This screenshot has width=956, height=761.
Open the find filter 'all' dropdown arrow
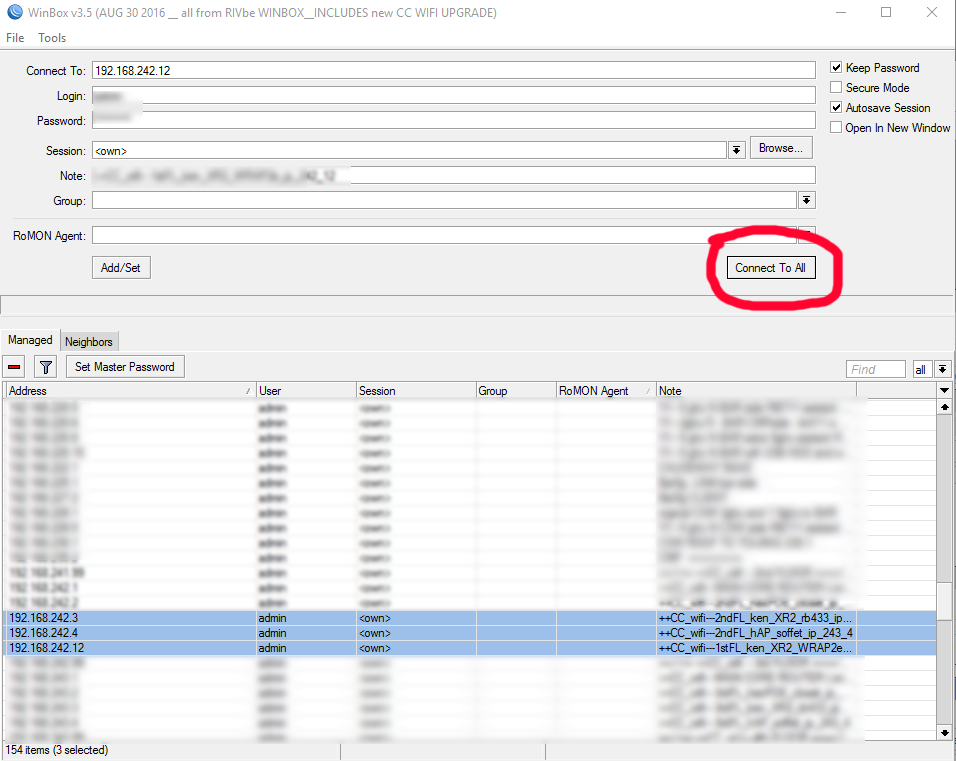942,369
